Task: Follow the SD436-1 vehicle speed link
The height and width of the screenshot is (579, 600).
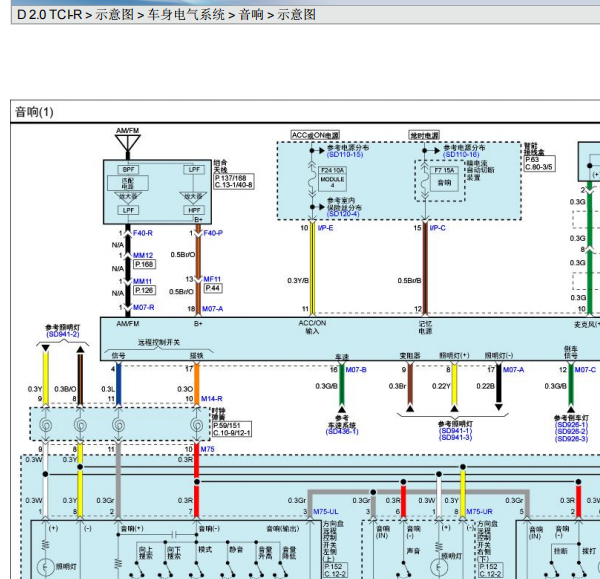Action: [x=342, y=432]
